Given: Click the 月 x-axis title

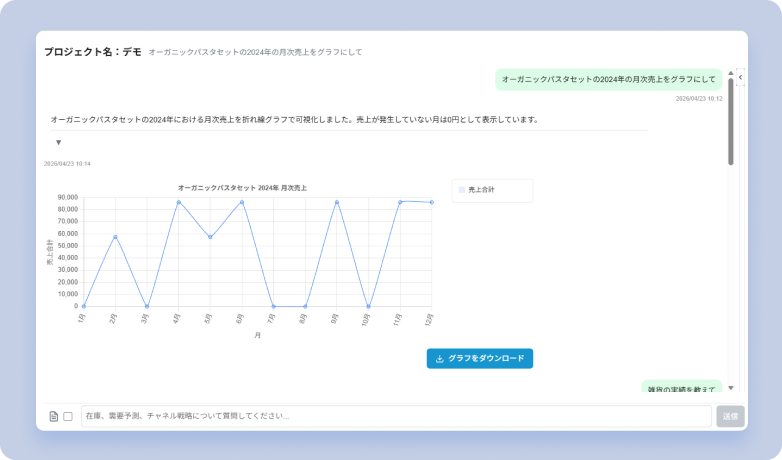Looking at the screenshot, I should coord(257,335).
